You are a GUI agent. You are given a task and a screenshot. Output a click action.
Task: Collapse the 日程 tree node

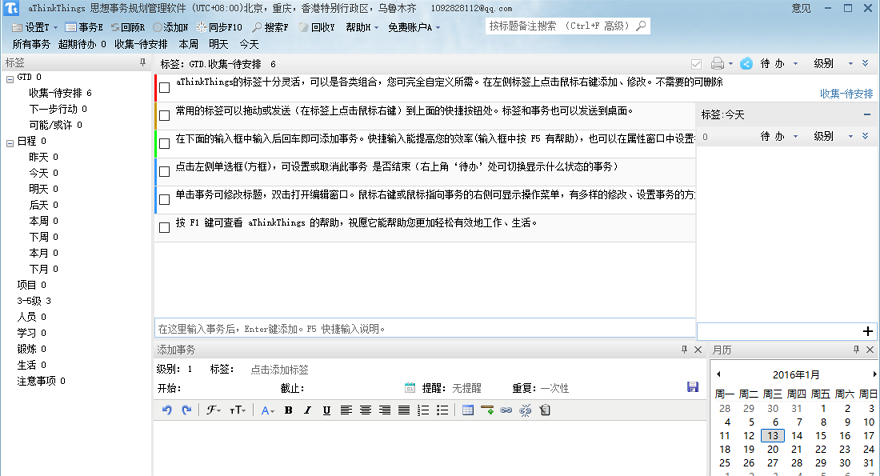[x=10, y=143]
